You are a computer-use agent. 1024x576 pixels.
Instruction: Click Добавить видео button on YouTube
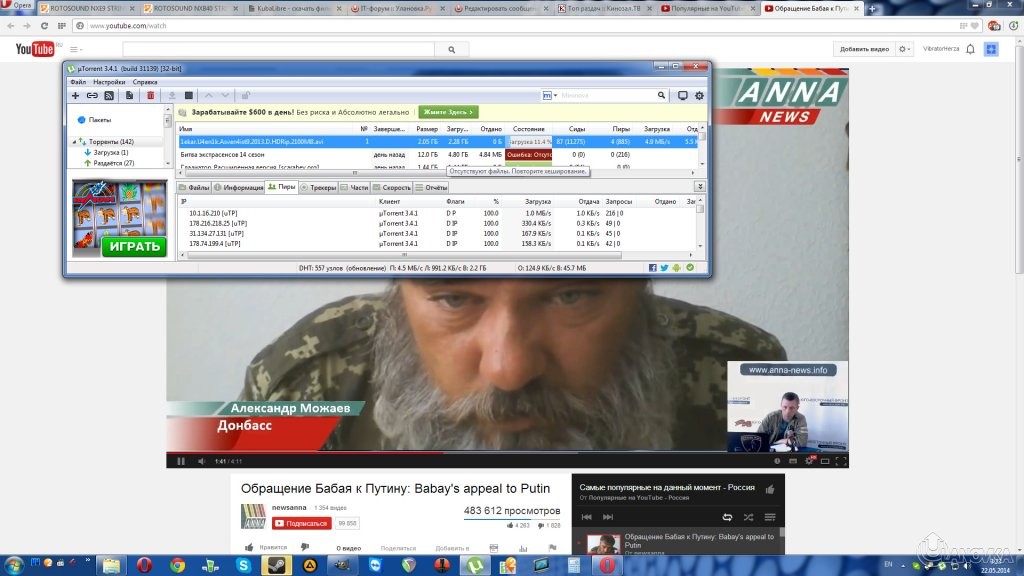[864, 49]
